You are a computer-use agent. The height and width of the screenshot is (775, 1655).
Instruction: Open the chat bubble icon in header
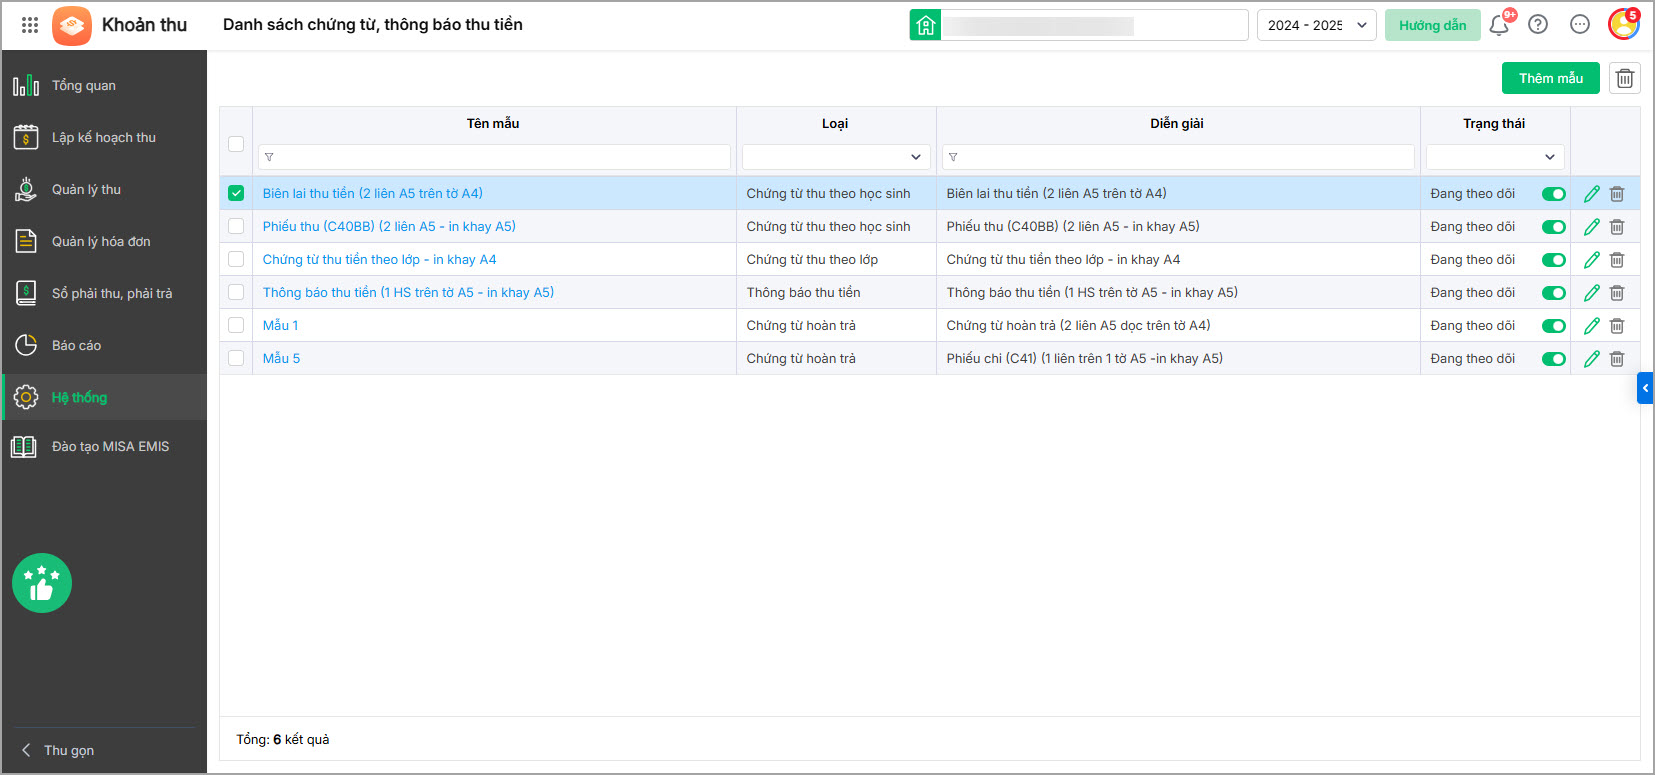1580,25
